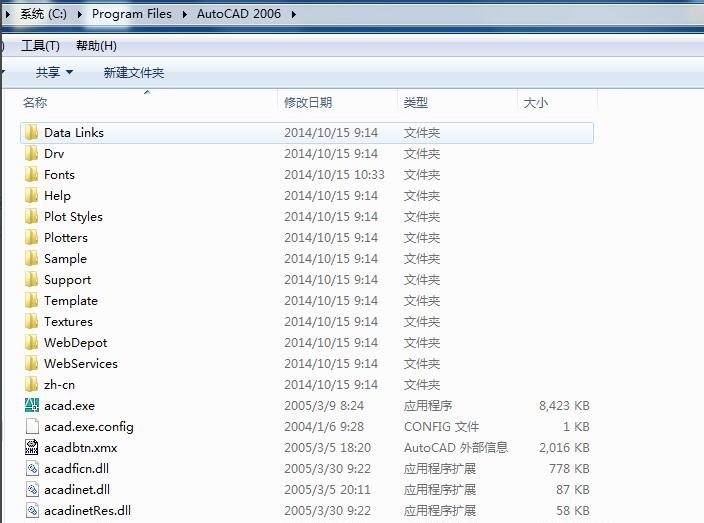
Task: Go to 系统 (C:) in the address bar
Action: [x=44, y=14]
